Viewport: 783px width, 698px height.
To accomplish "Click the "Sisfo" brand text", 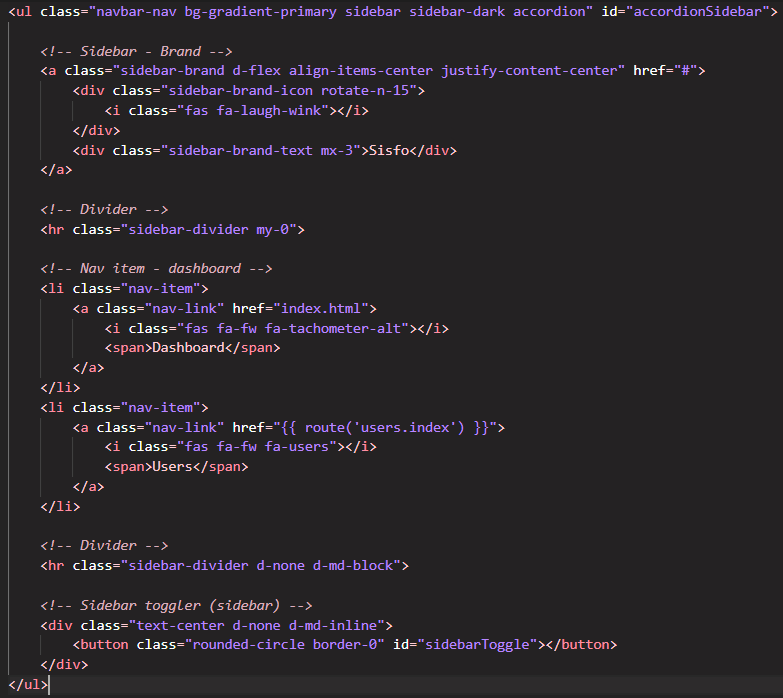I will click(389, 150).
